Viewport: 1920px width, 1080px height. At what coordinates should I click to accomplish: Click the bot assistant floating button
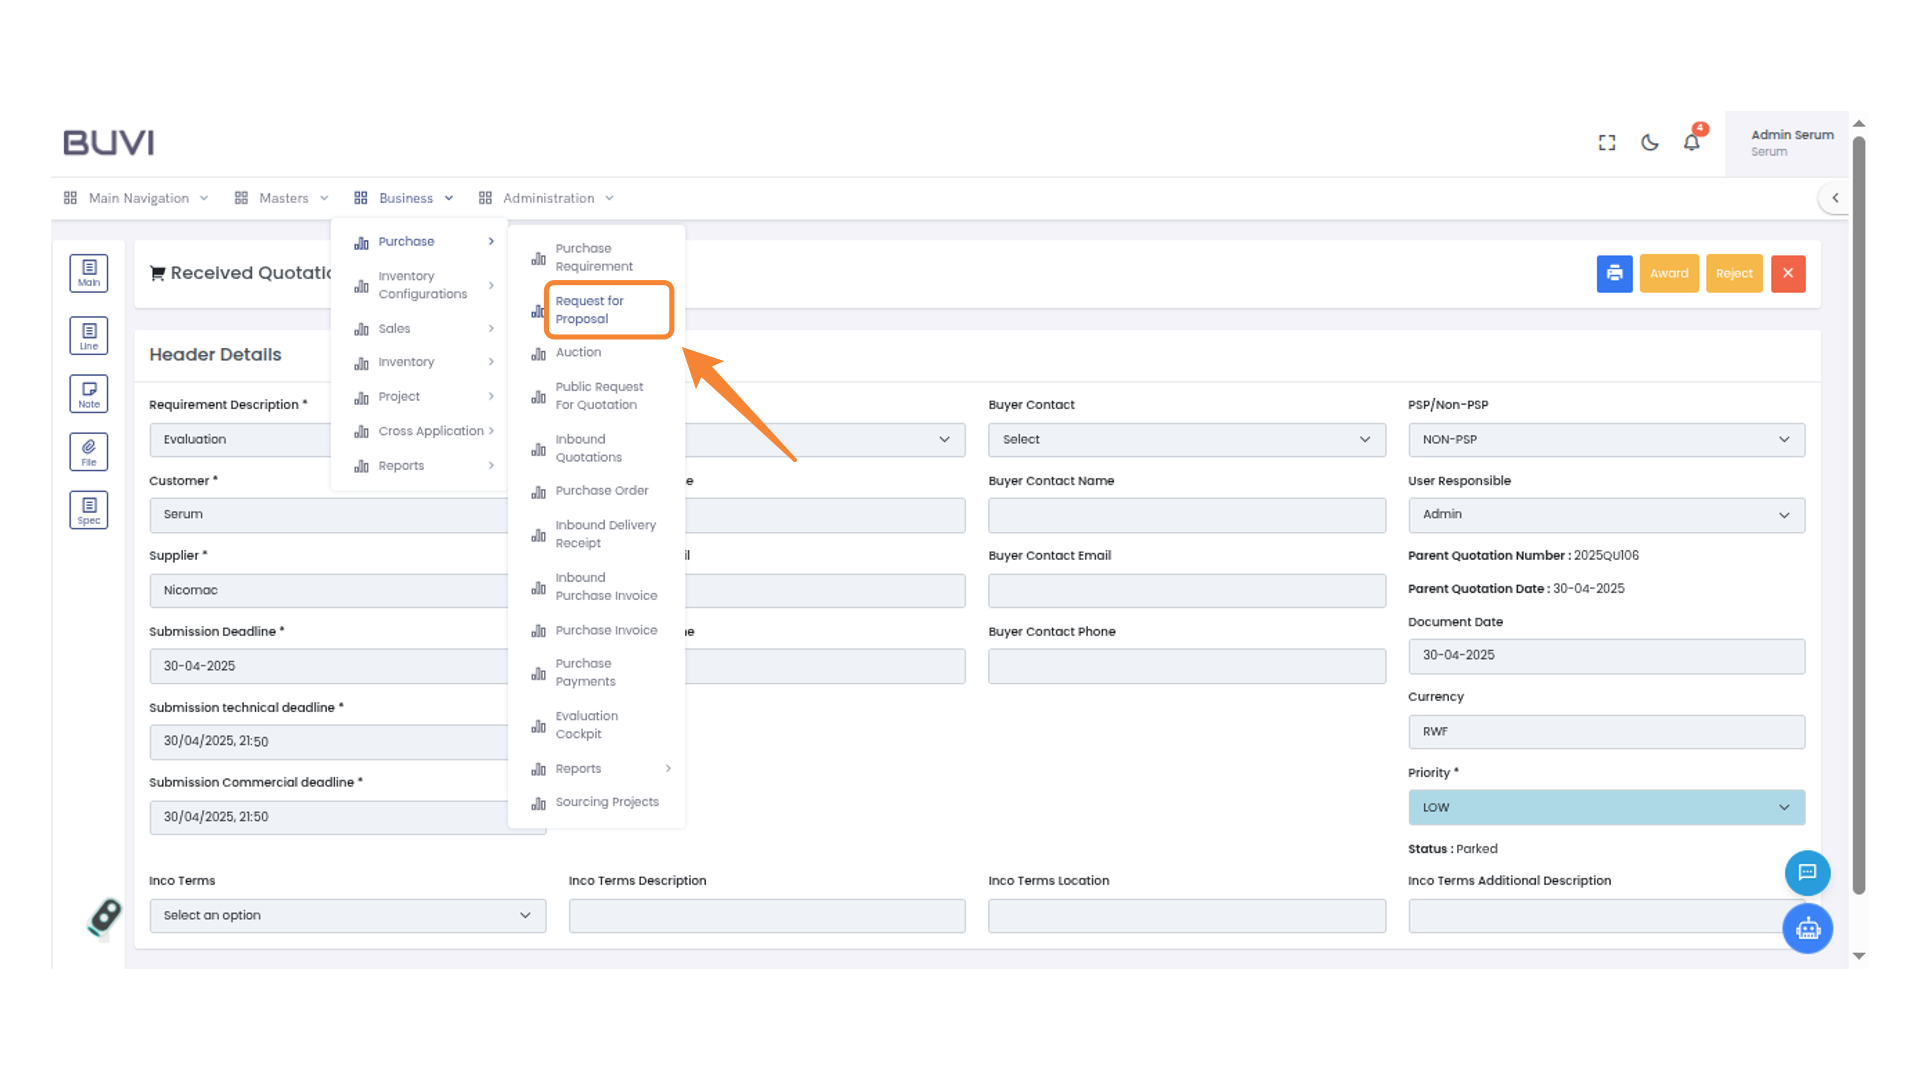tap(1807, 928)
